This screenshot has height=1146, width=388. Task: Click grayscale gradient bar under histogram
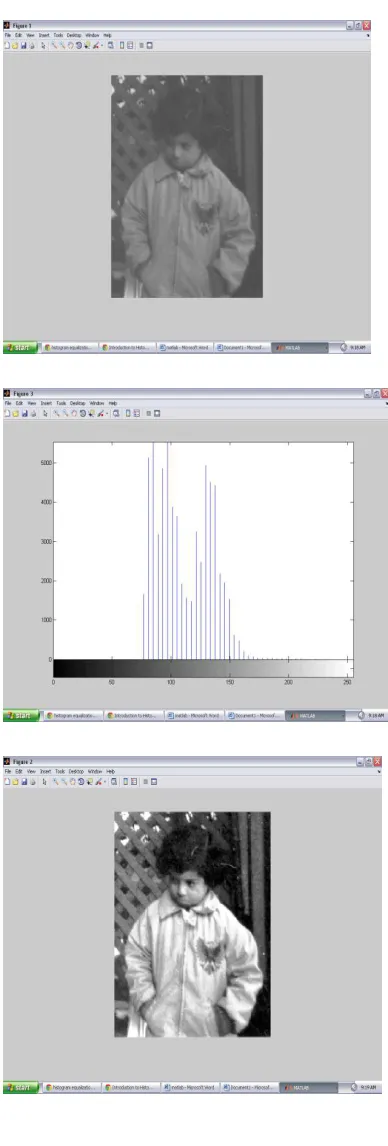point(203,668)
